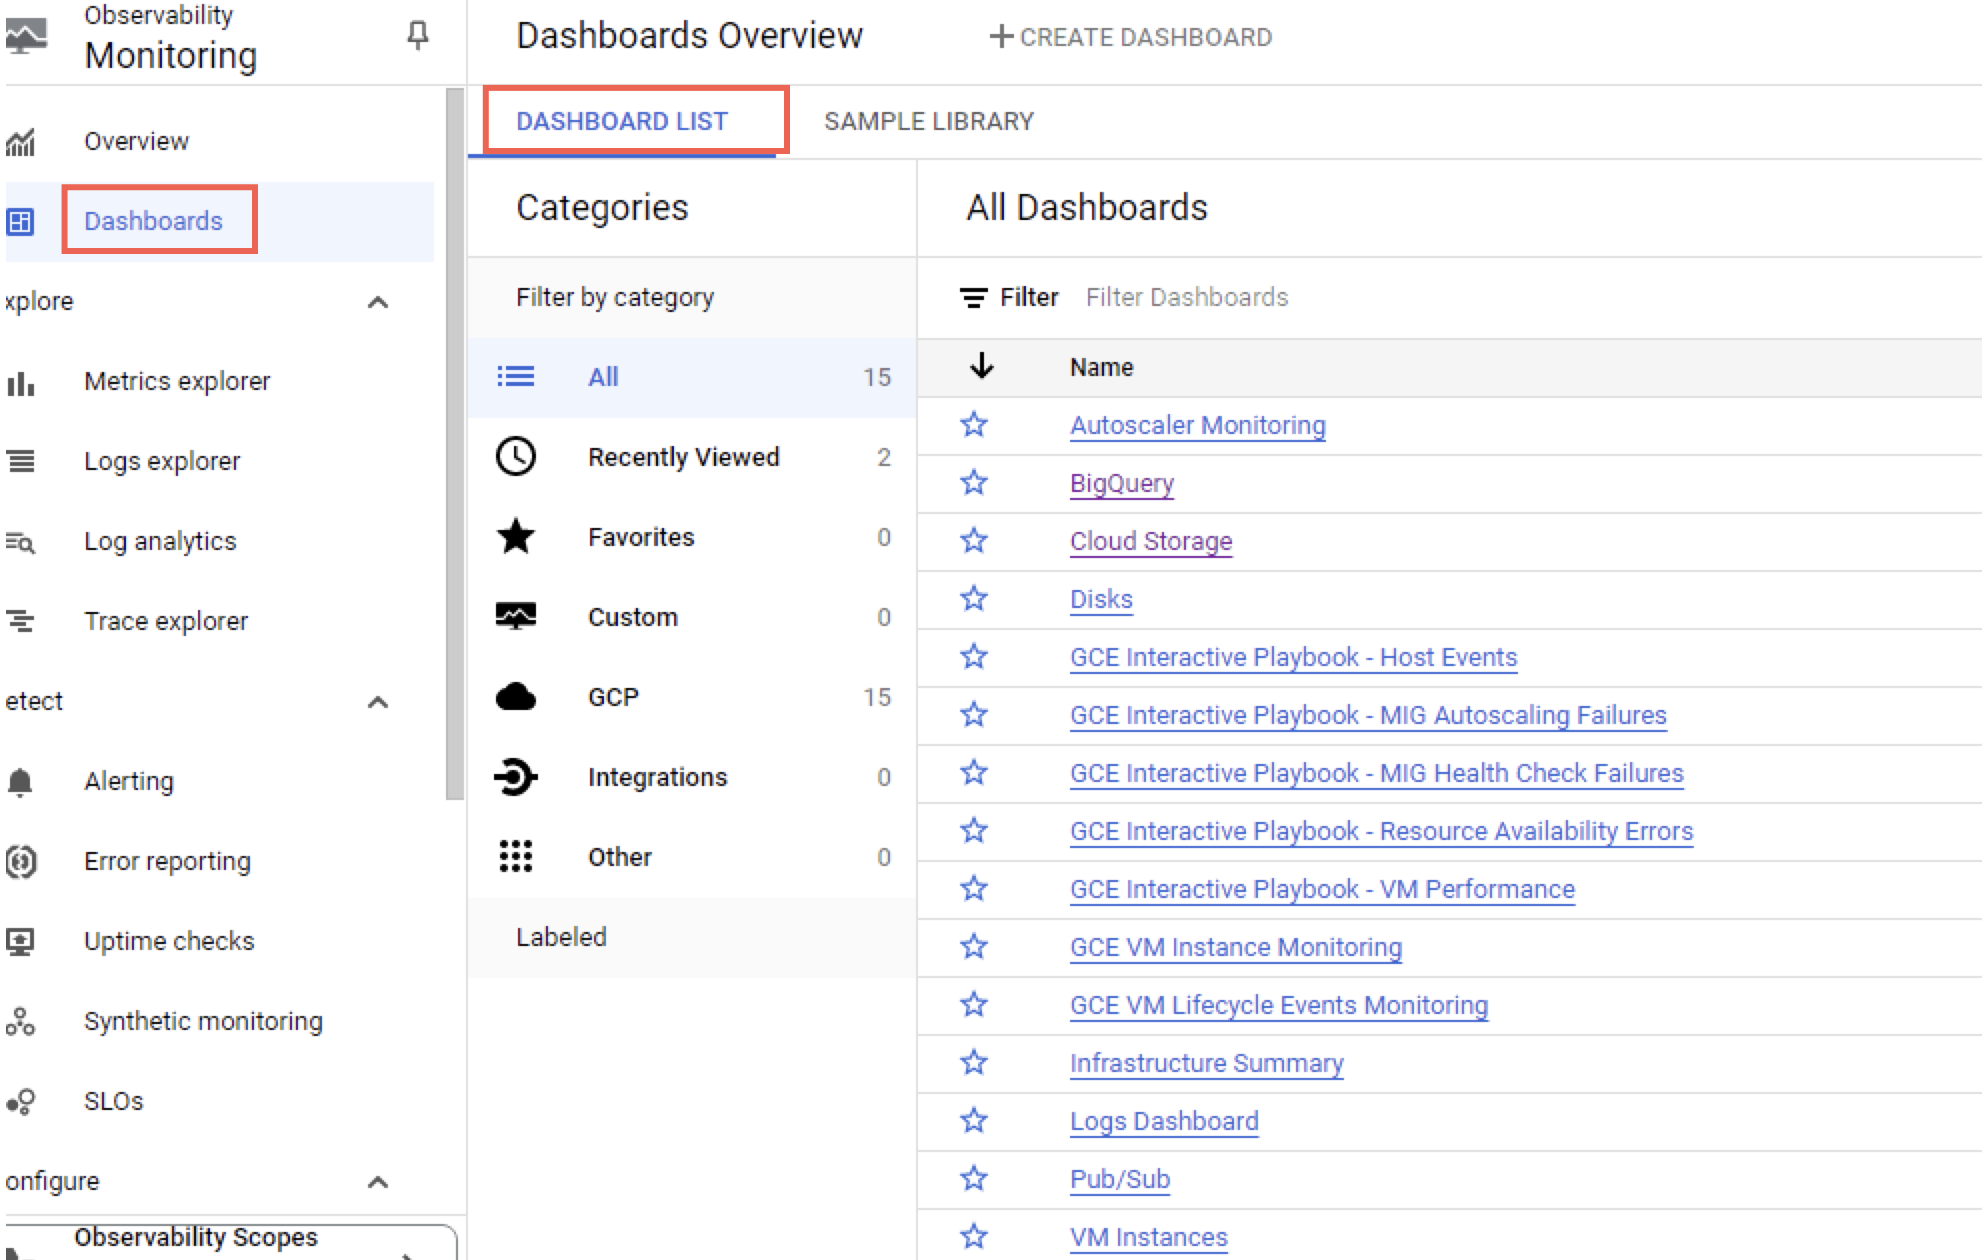Click the GCP cloud icon
The image size is (1982, 1260).
click(x=516, y=696)
